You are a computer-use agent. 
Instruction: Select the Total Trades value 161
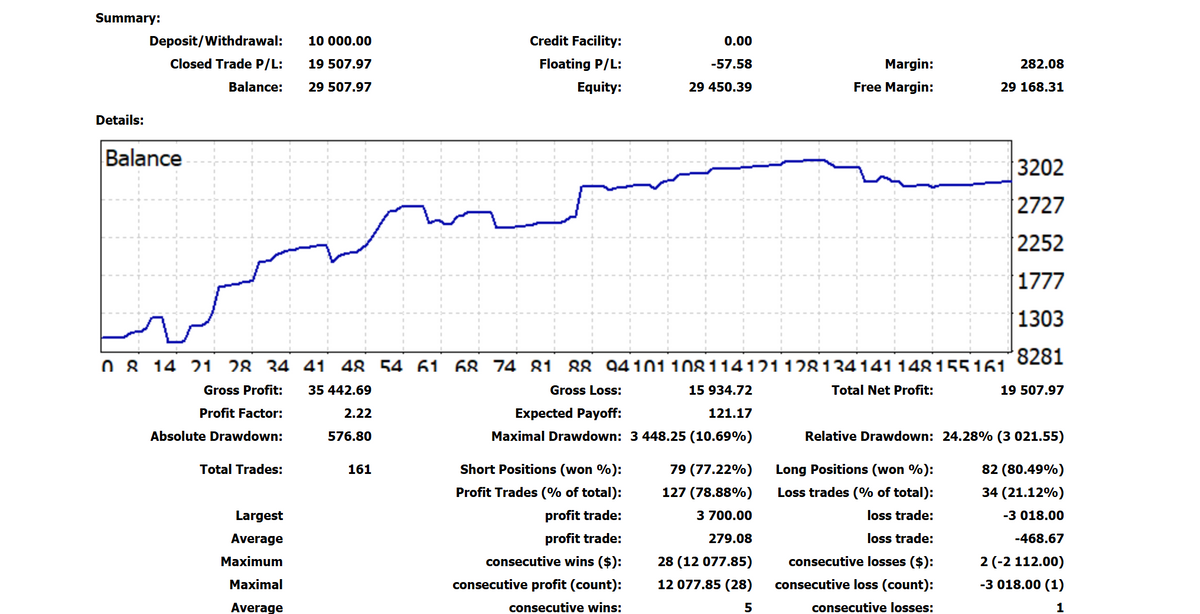[x=360, y=469]
